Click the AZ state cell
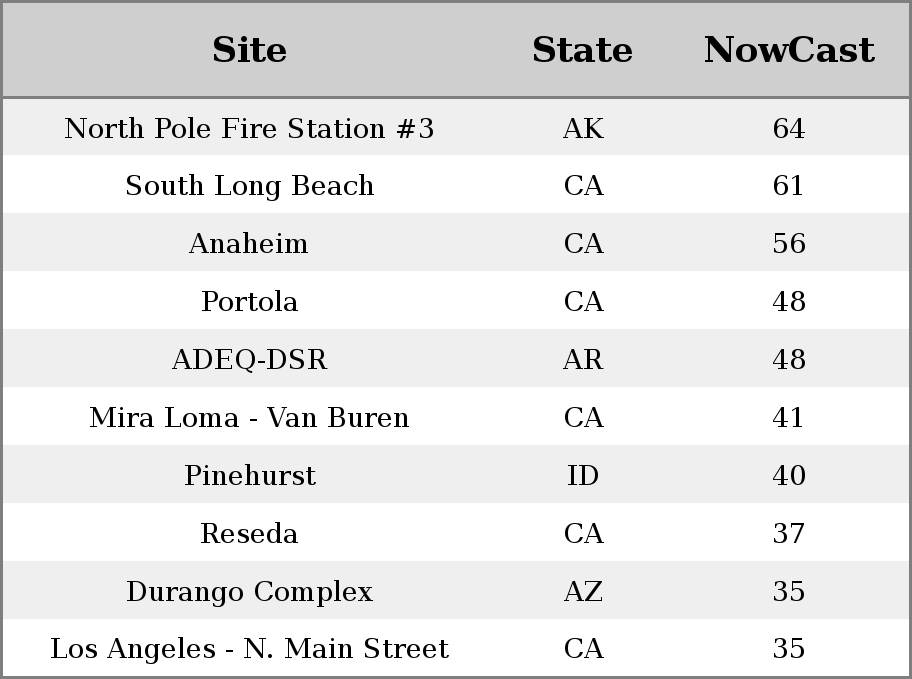Image resolution: width=912 pixels, height=679 pixels. coord(583,592)
